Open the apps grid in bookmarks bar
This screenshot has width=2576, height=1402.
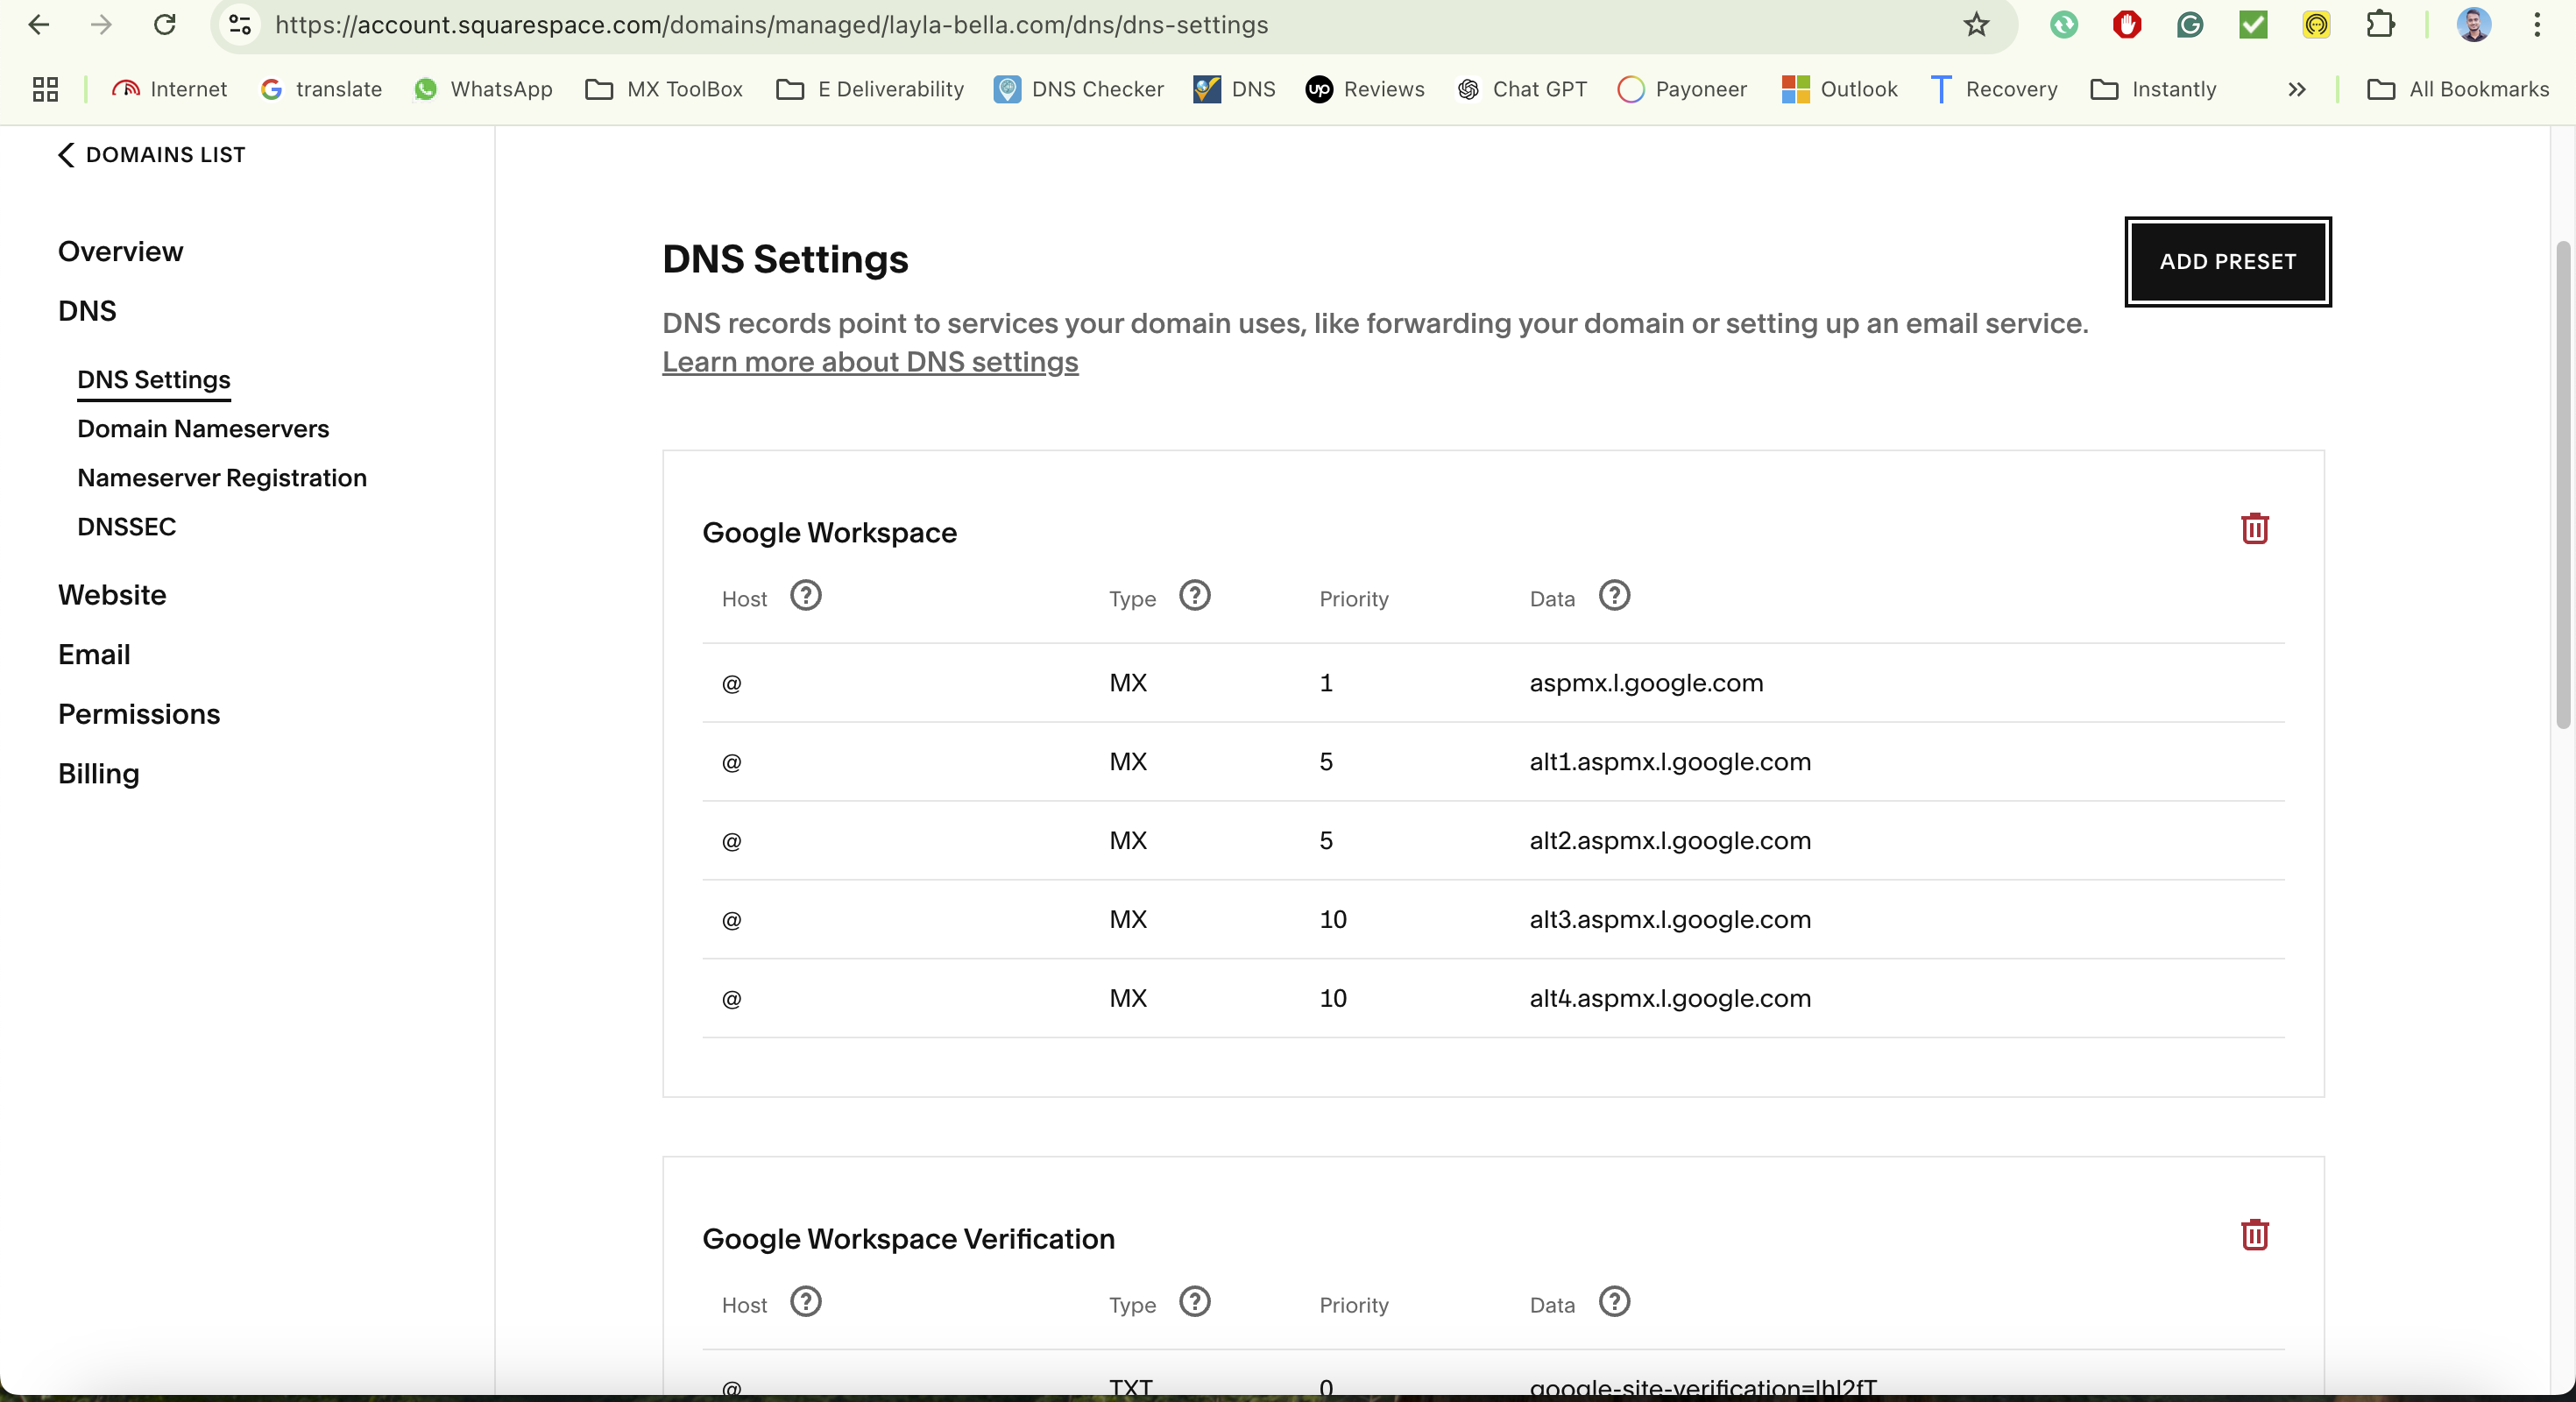[45, 89]
